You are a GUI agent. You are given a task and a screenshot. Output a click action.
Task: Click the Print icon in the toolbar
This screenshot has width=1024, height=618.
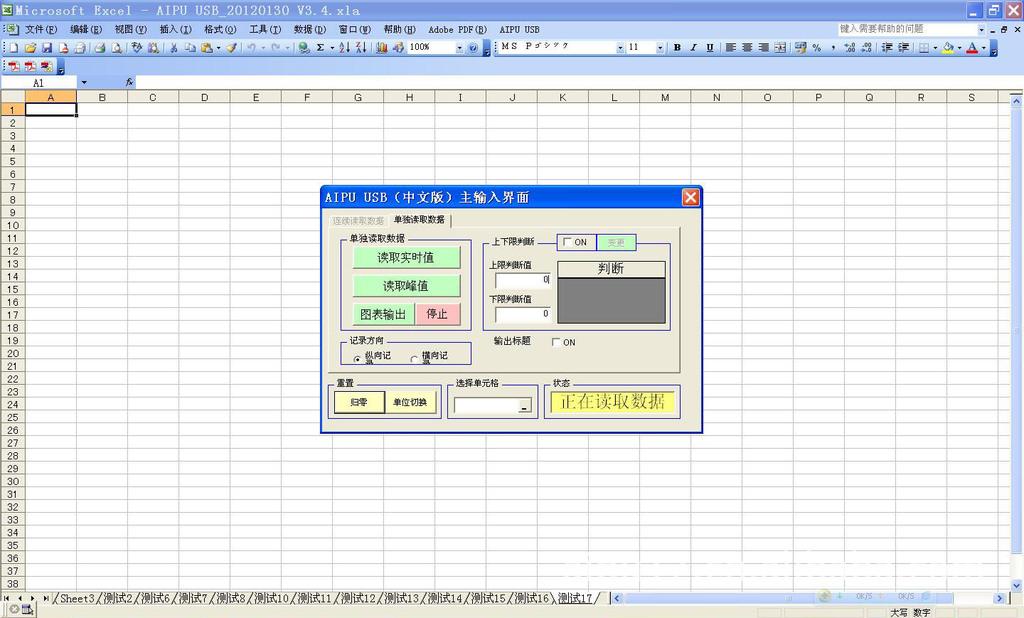tap(100, 48)
